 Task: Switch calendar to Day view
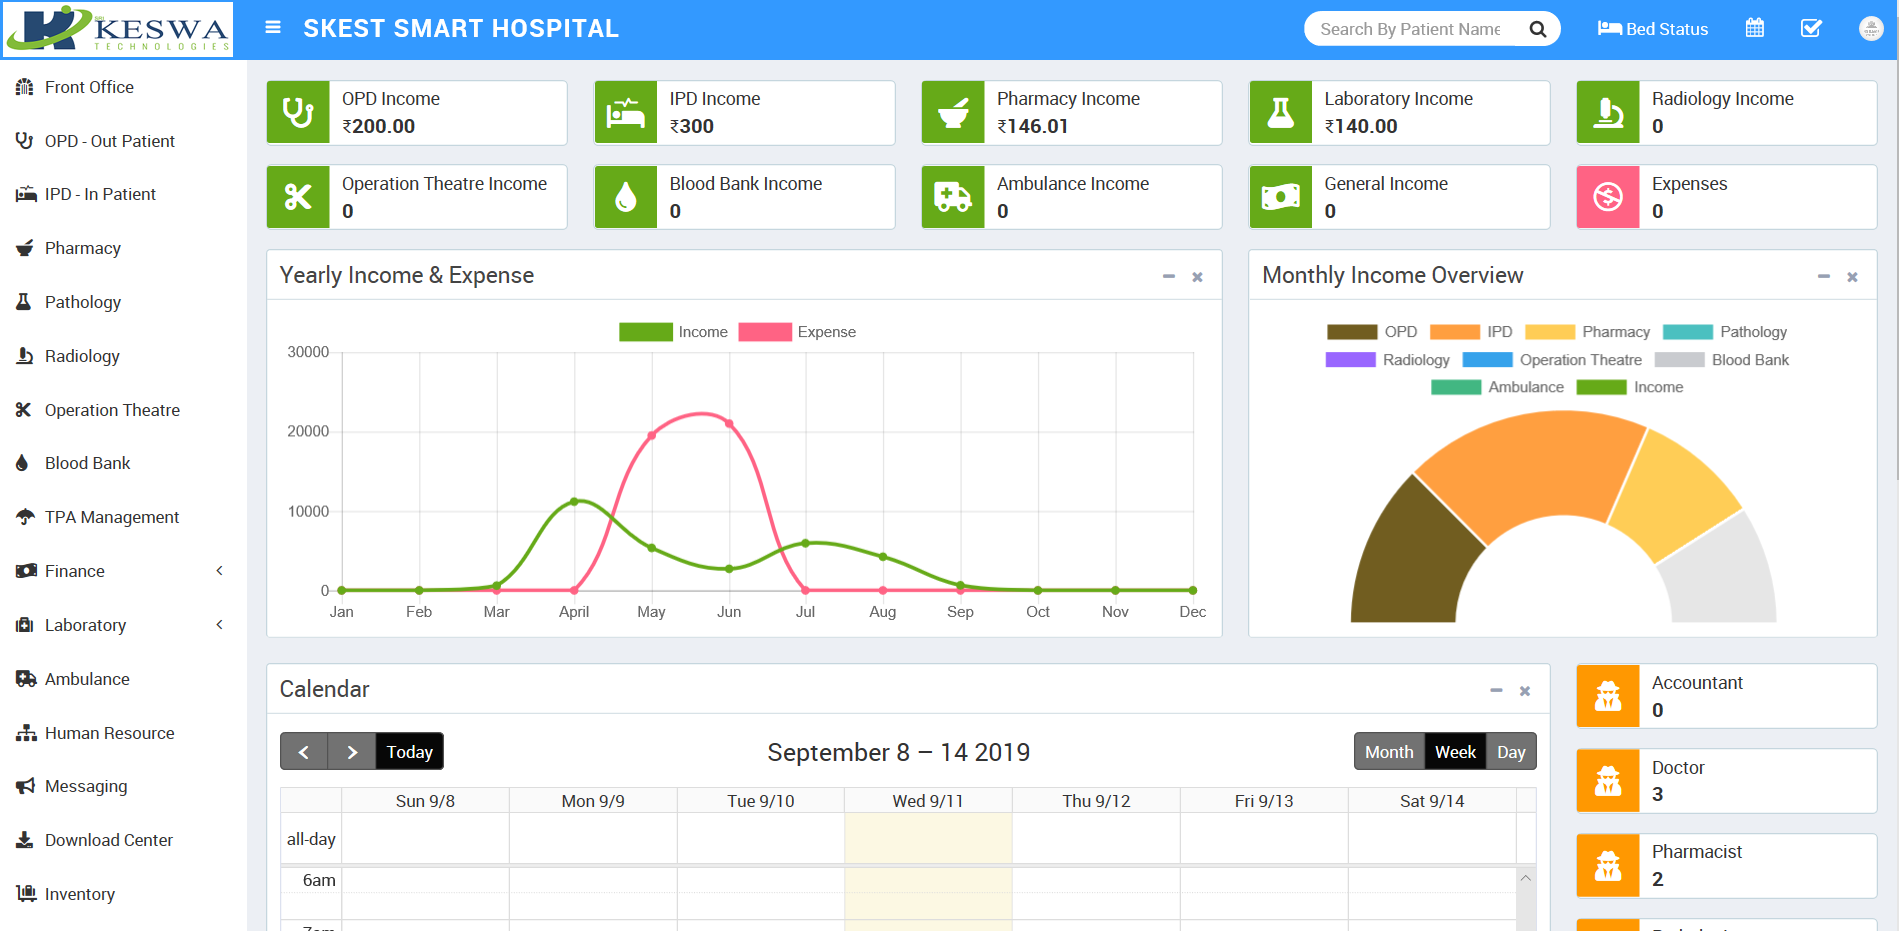tap(1511, 752)
